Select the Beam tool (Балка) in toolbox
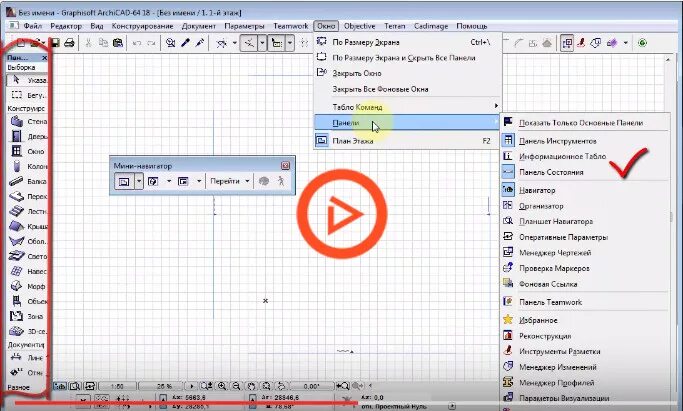The height and width of the screenshot is (411, 683). [28, 181]
